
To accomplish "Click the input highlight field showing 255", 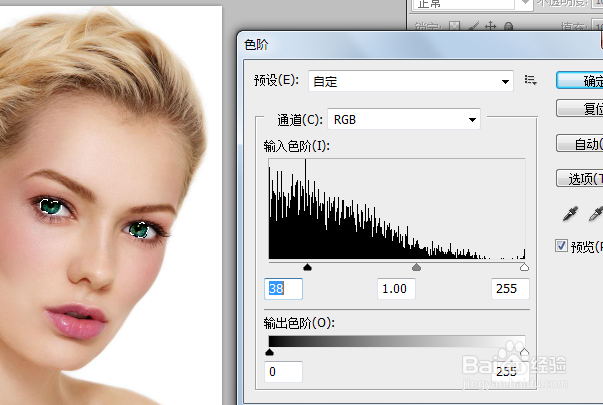I will (x=510, y=288).
